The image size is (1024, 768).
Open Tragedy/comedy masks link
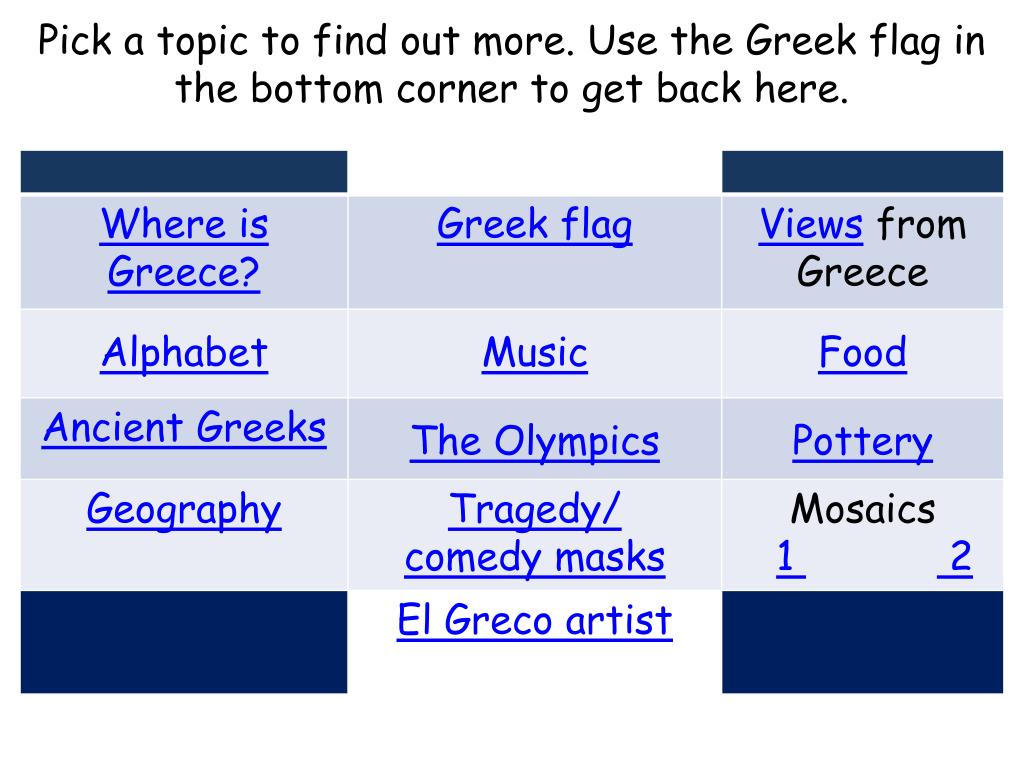point(535,534)
